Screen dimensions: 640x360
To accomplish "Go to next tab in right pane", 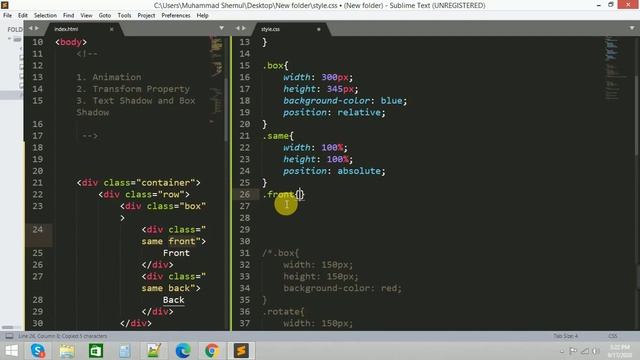I will point(244,28).
